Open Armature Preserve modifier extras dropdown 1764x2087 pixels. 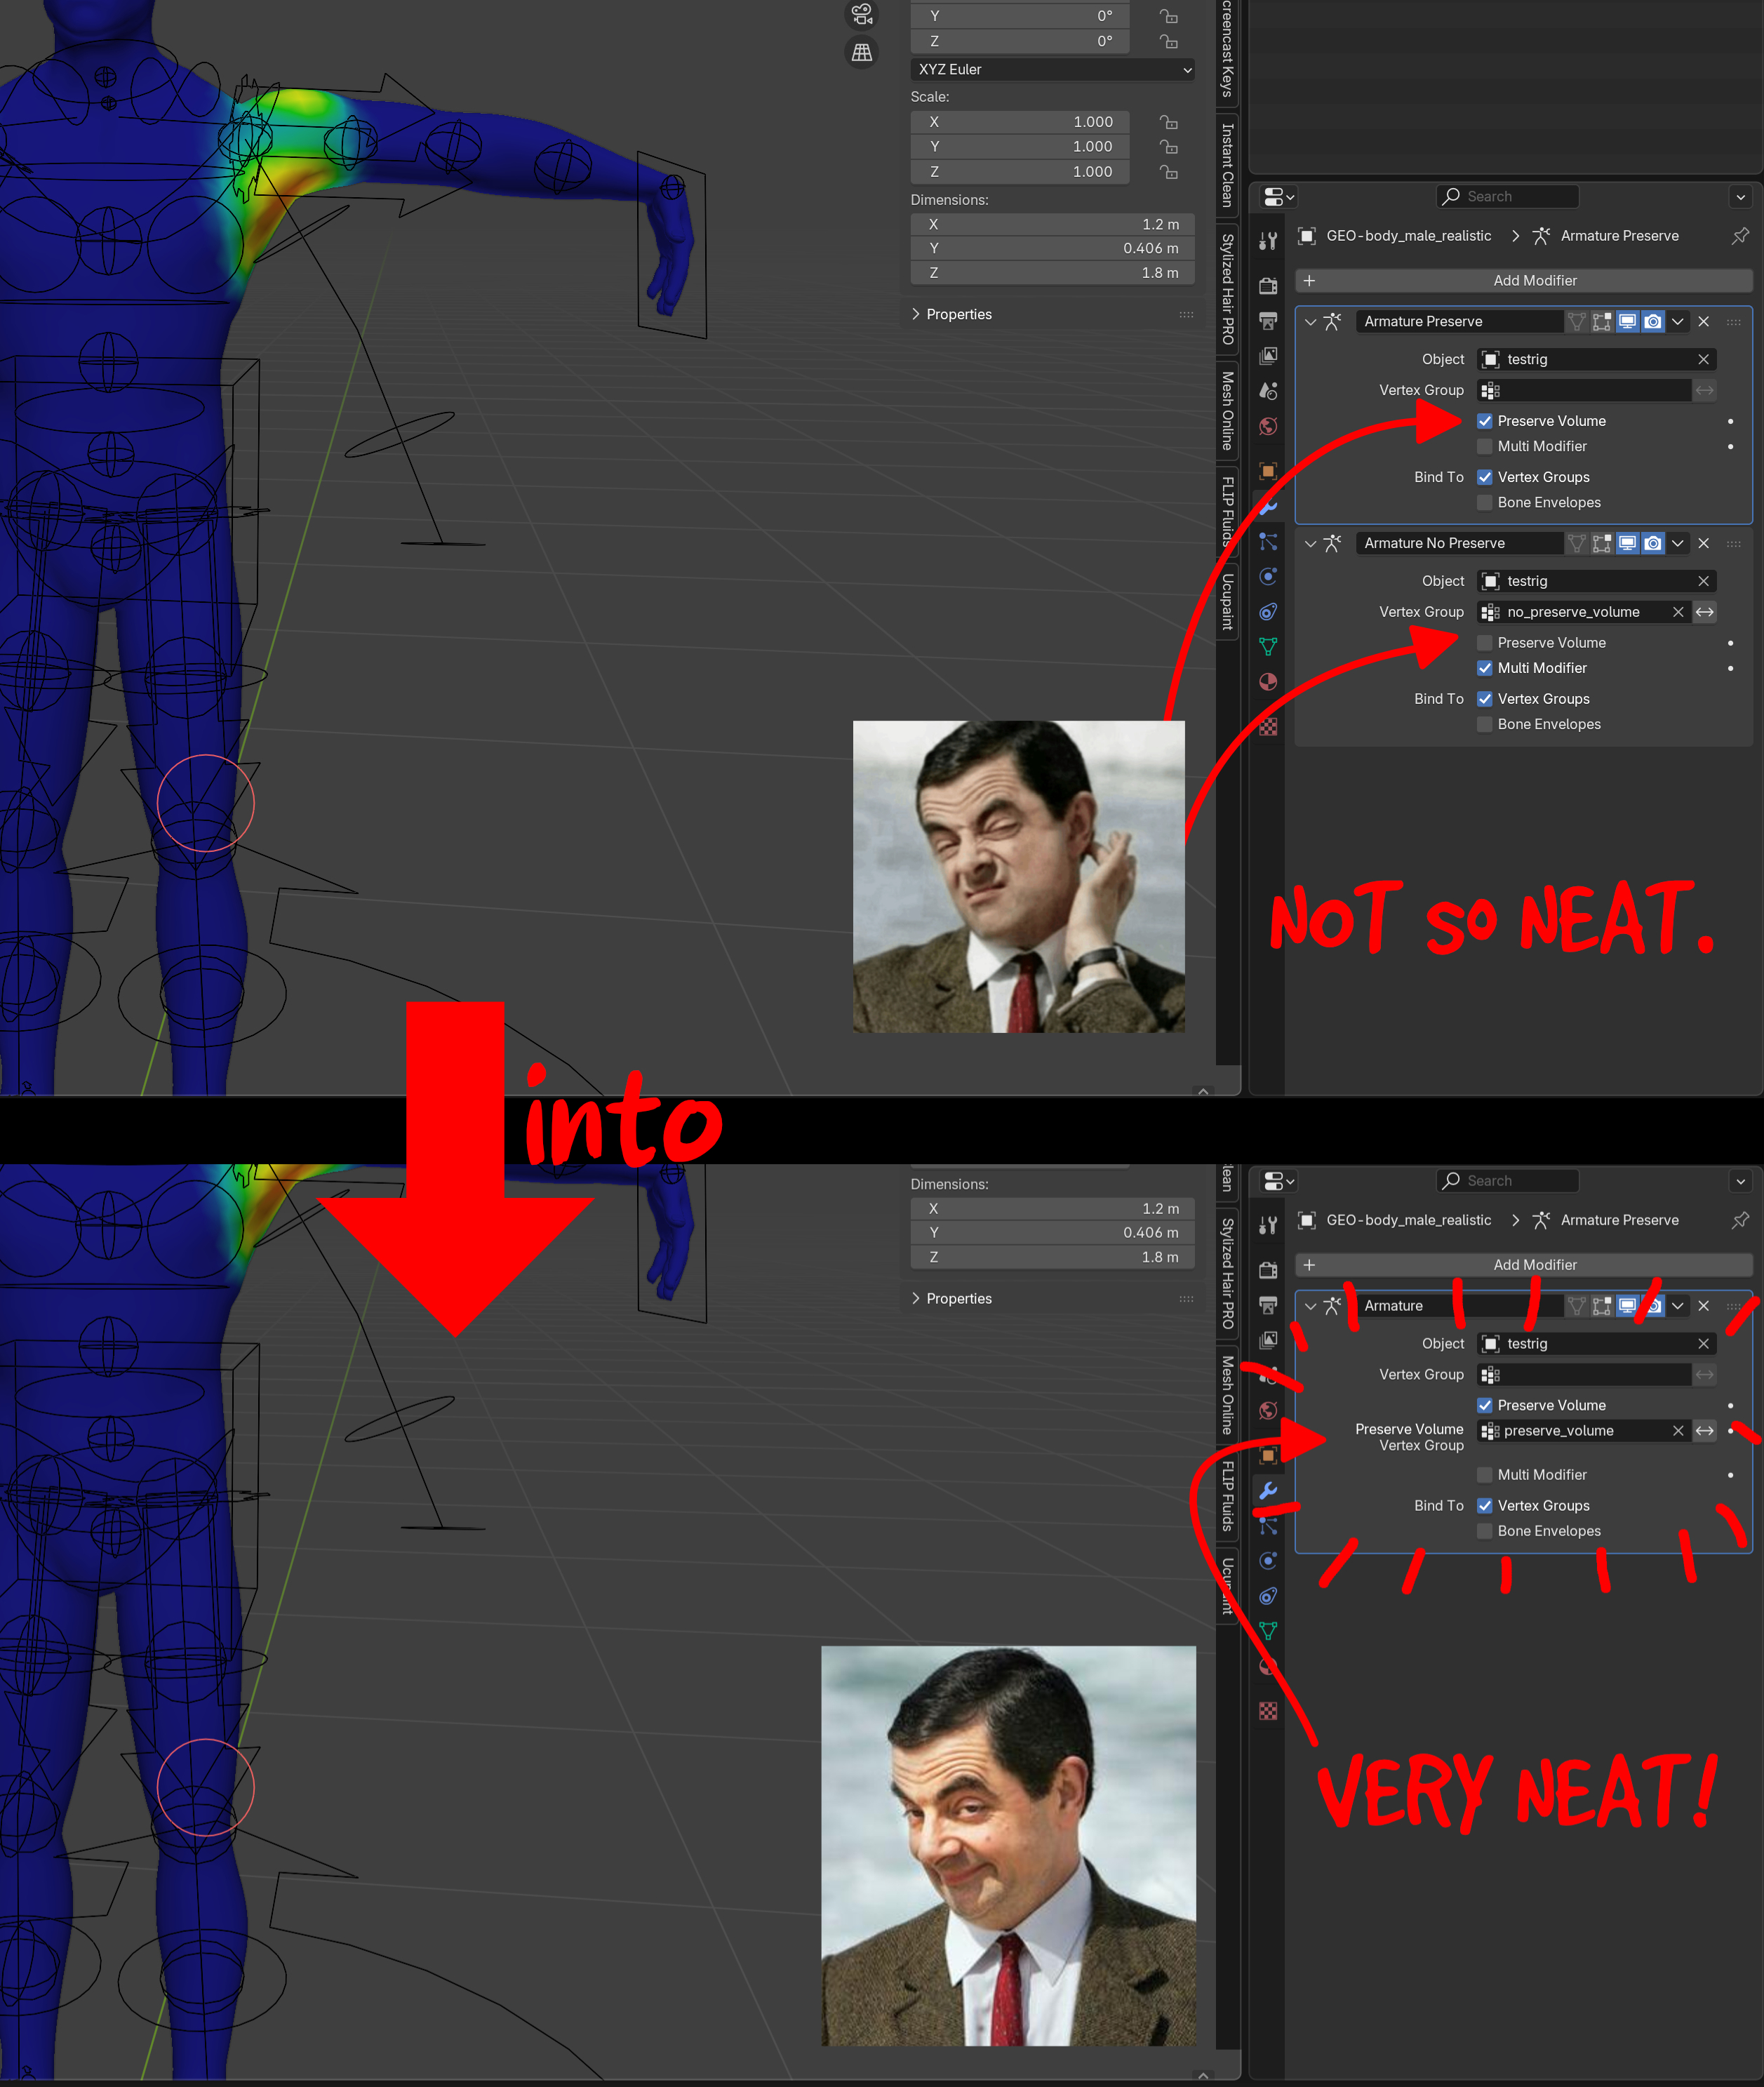[x=1678, y=321]
